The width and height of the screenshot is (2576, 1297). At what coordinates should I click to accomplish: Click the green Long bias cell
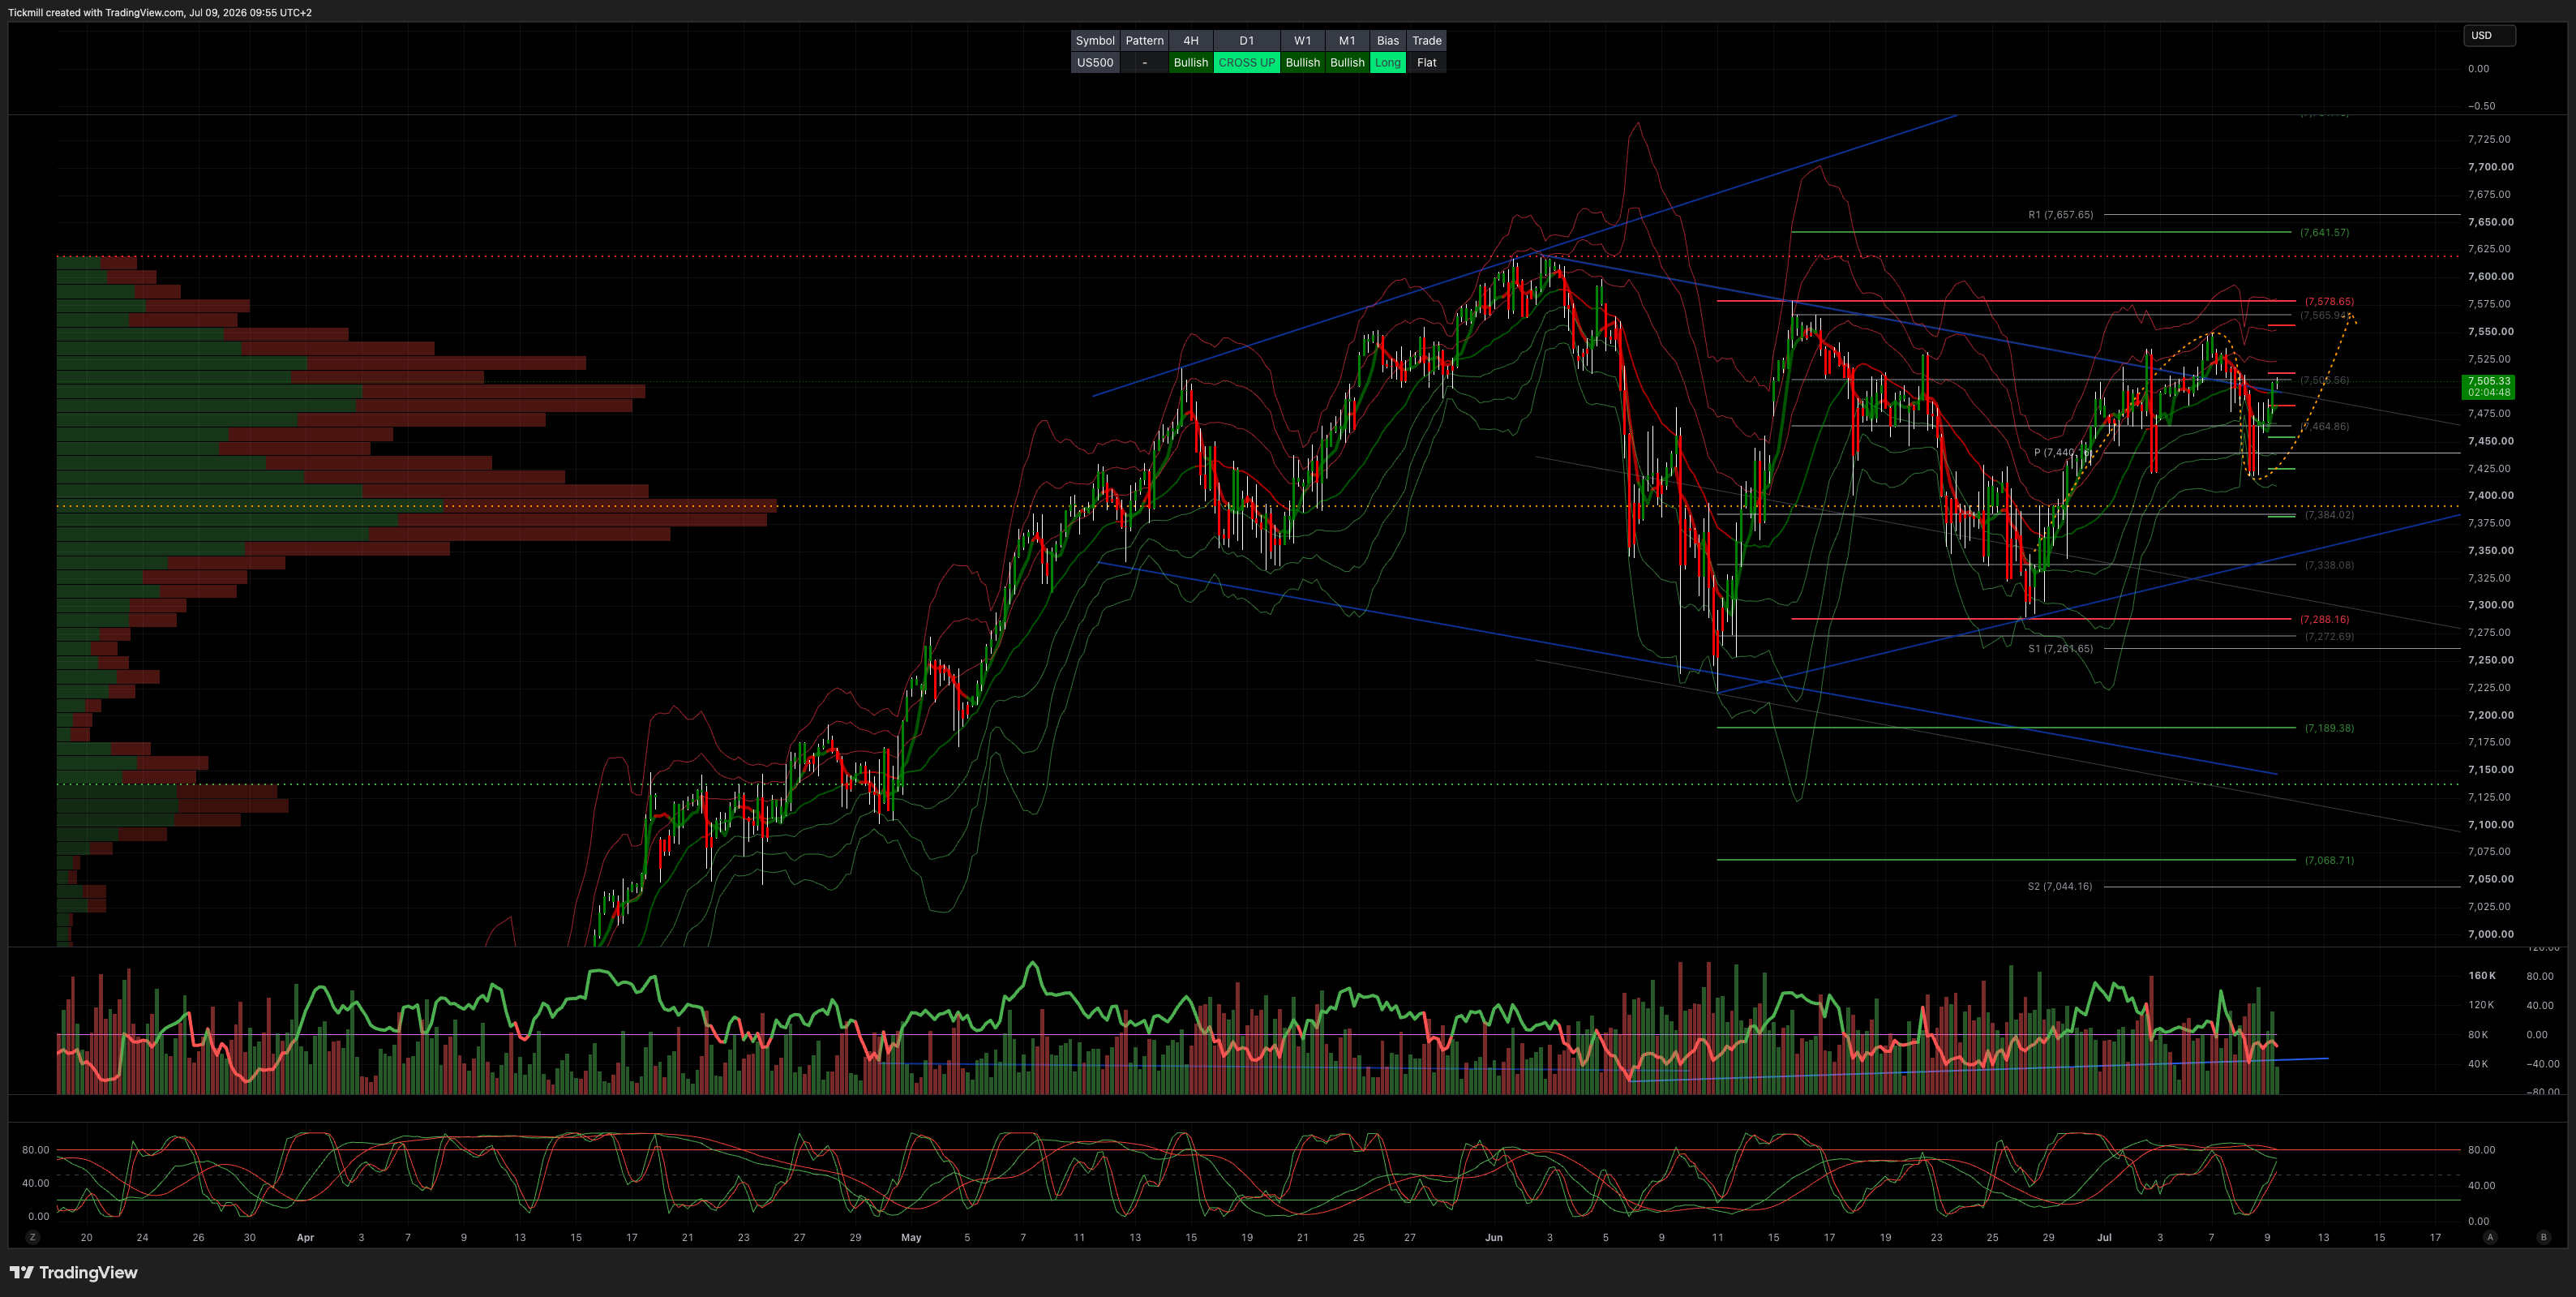pos(1387,62)
